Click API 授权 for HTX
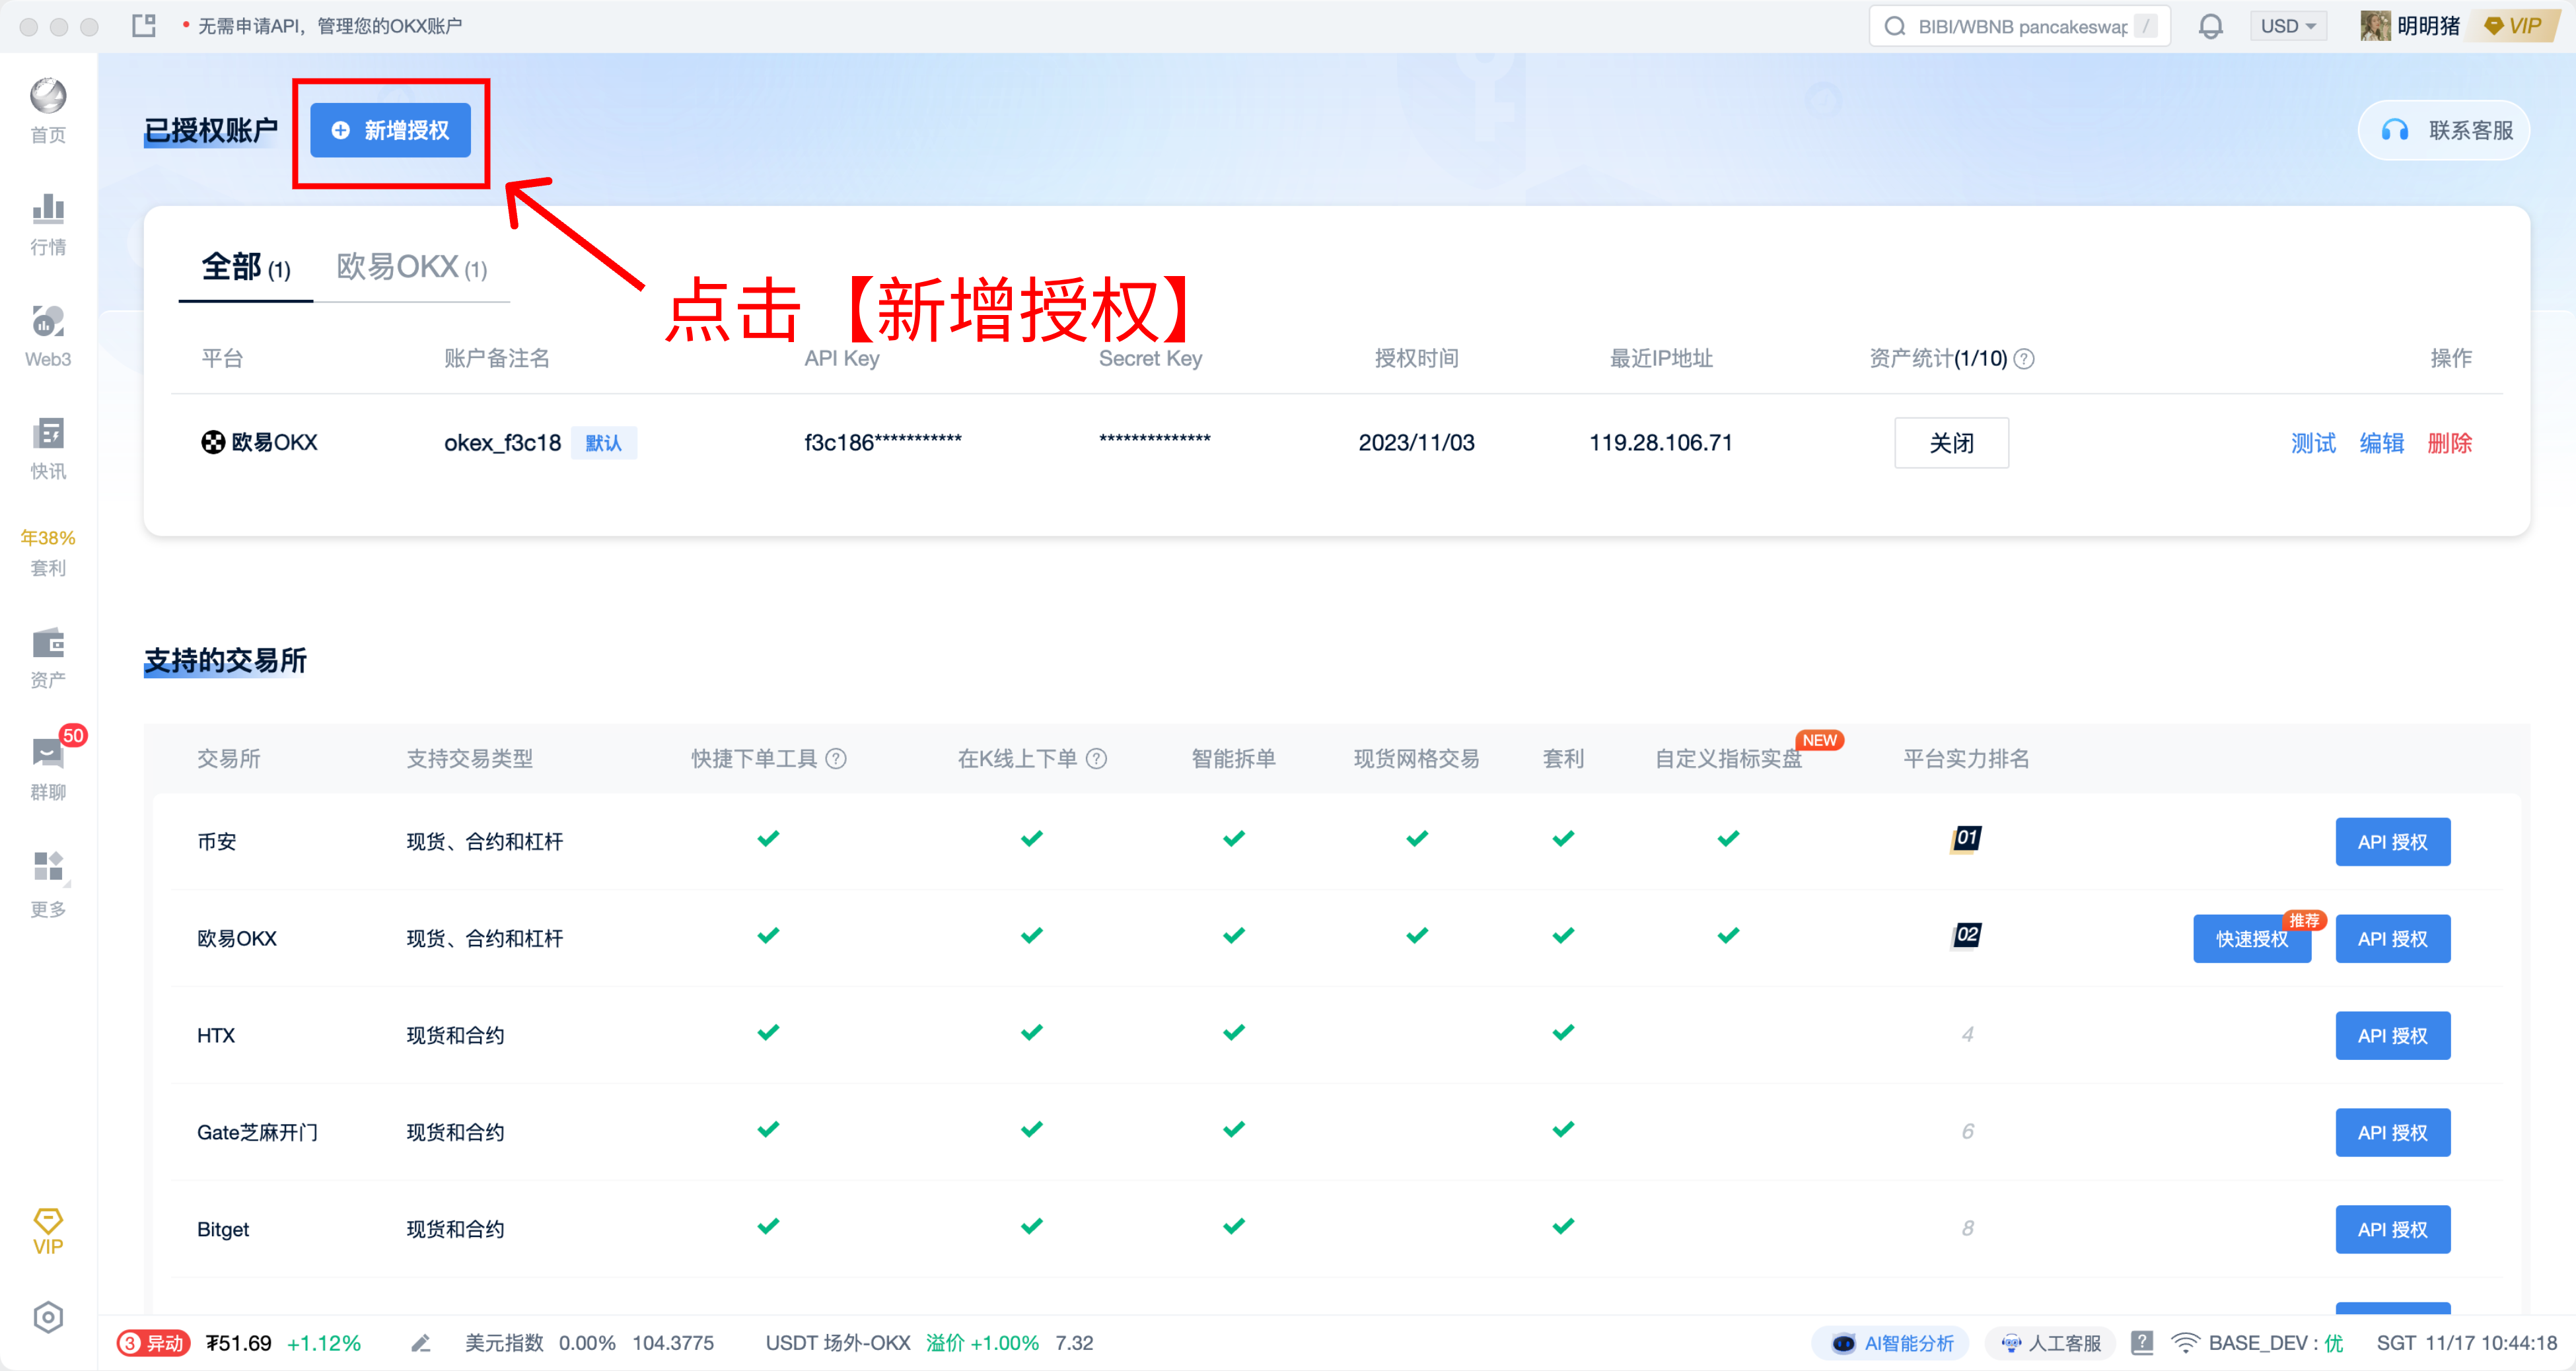This screenshot has height=1371, width=2576. (x=2392, y=1036)
